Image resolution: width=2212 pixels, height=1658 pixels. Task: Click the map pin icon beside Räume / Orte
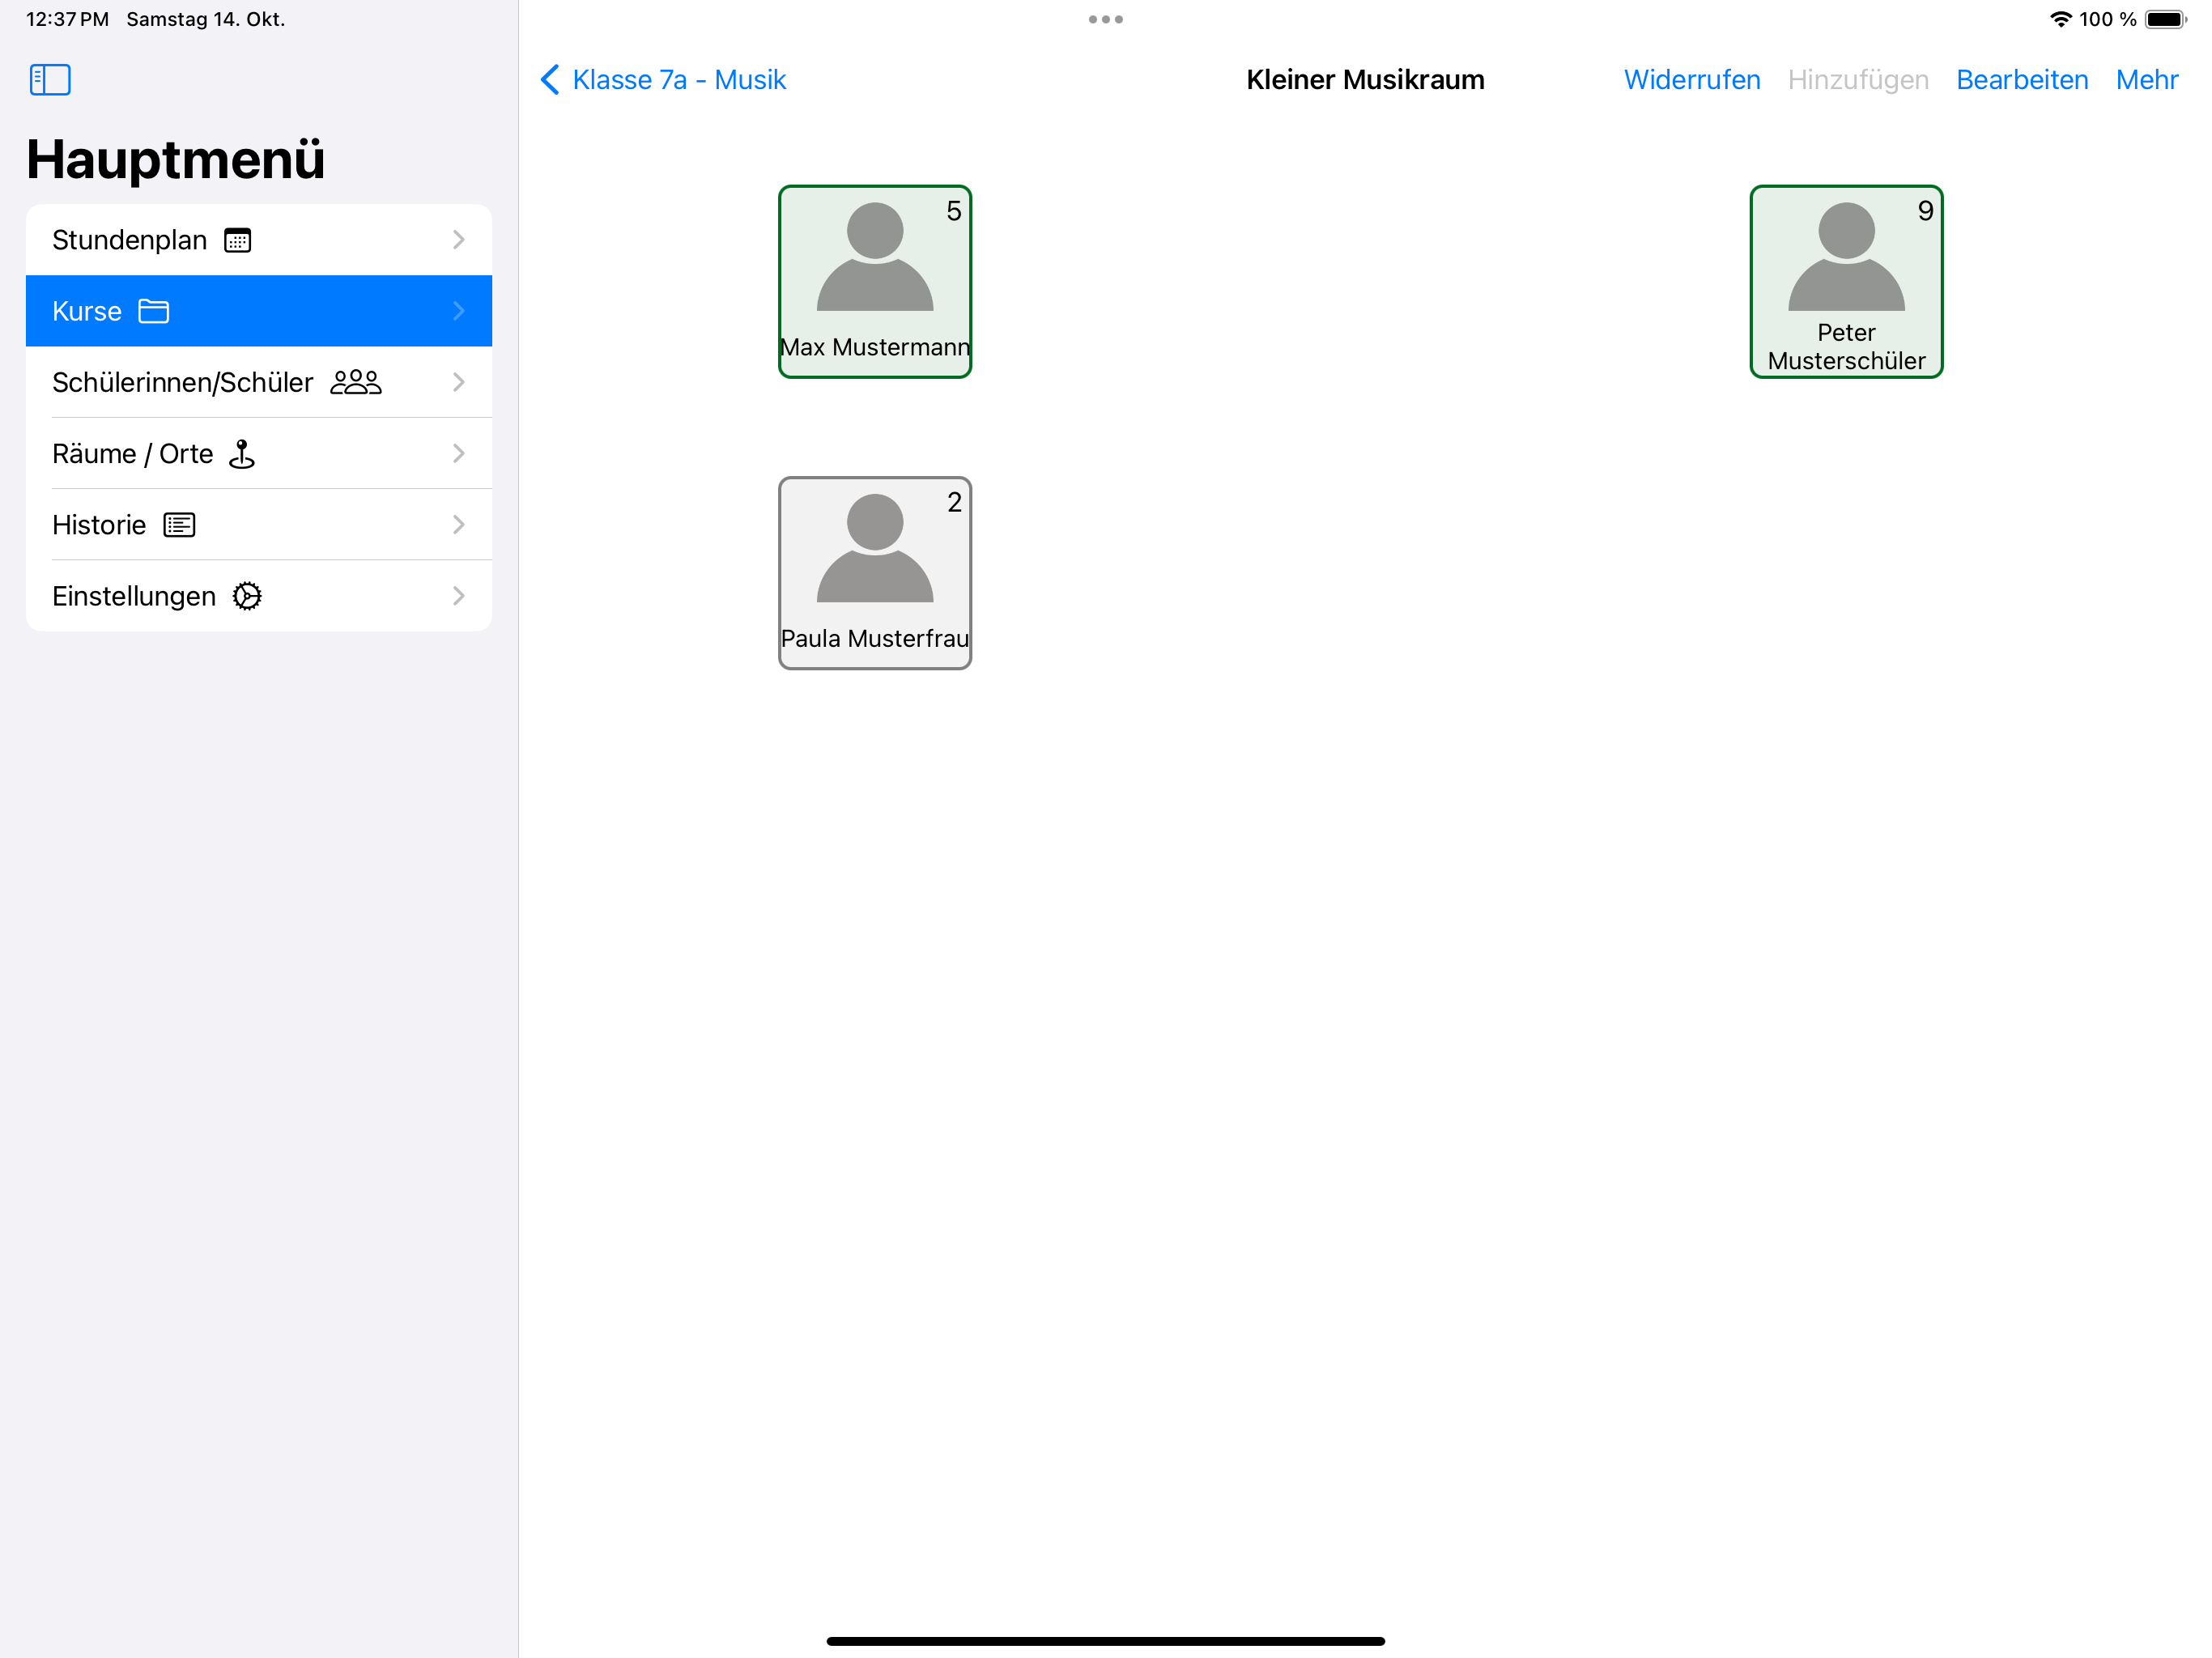[242, 454]
